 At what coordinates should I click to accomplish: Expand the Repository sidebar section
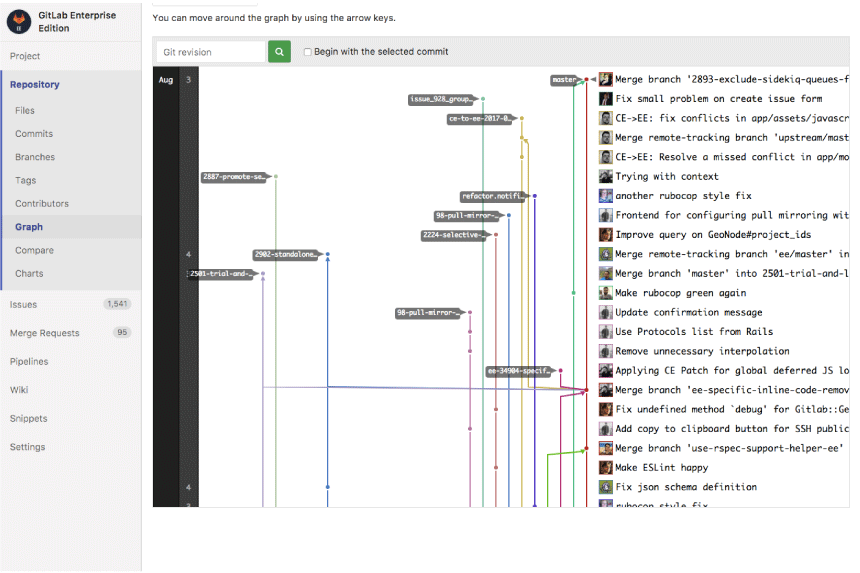coord(35,84)
